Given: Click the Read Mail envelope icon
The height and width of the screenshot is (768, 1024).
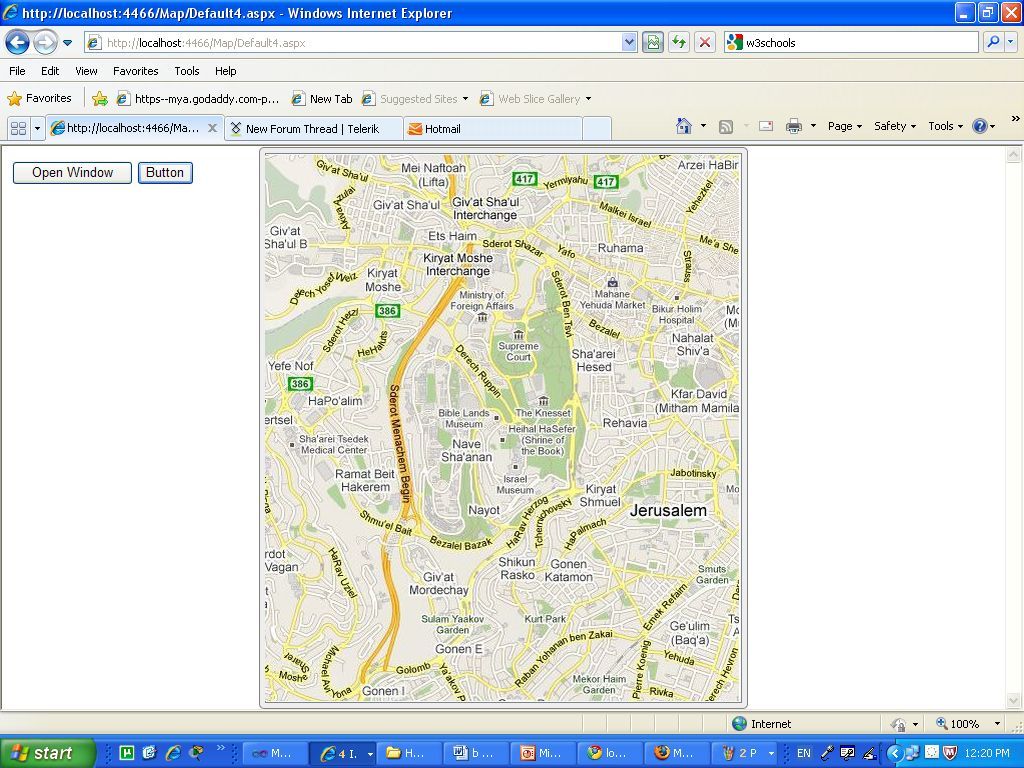Looking at the screenshot, I should click(765, 126).
